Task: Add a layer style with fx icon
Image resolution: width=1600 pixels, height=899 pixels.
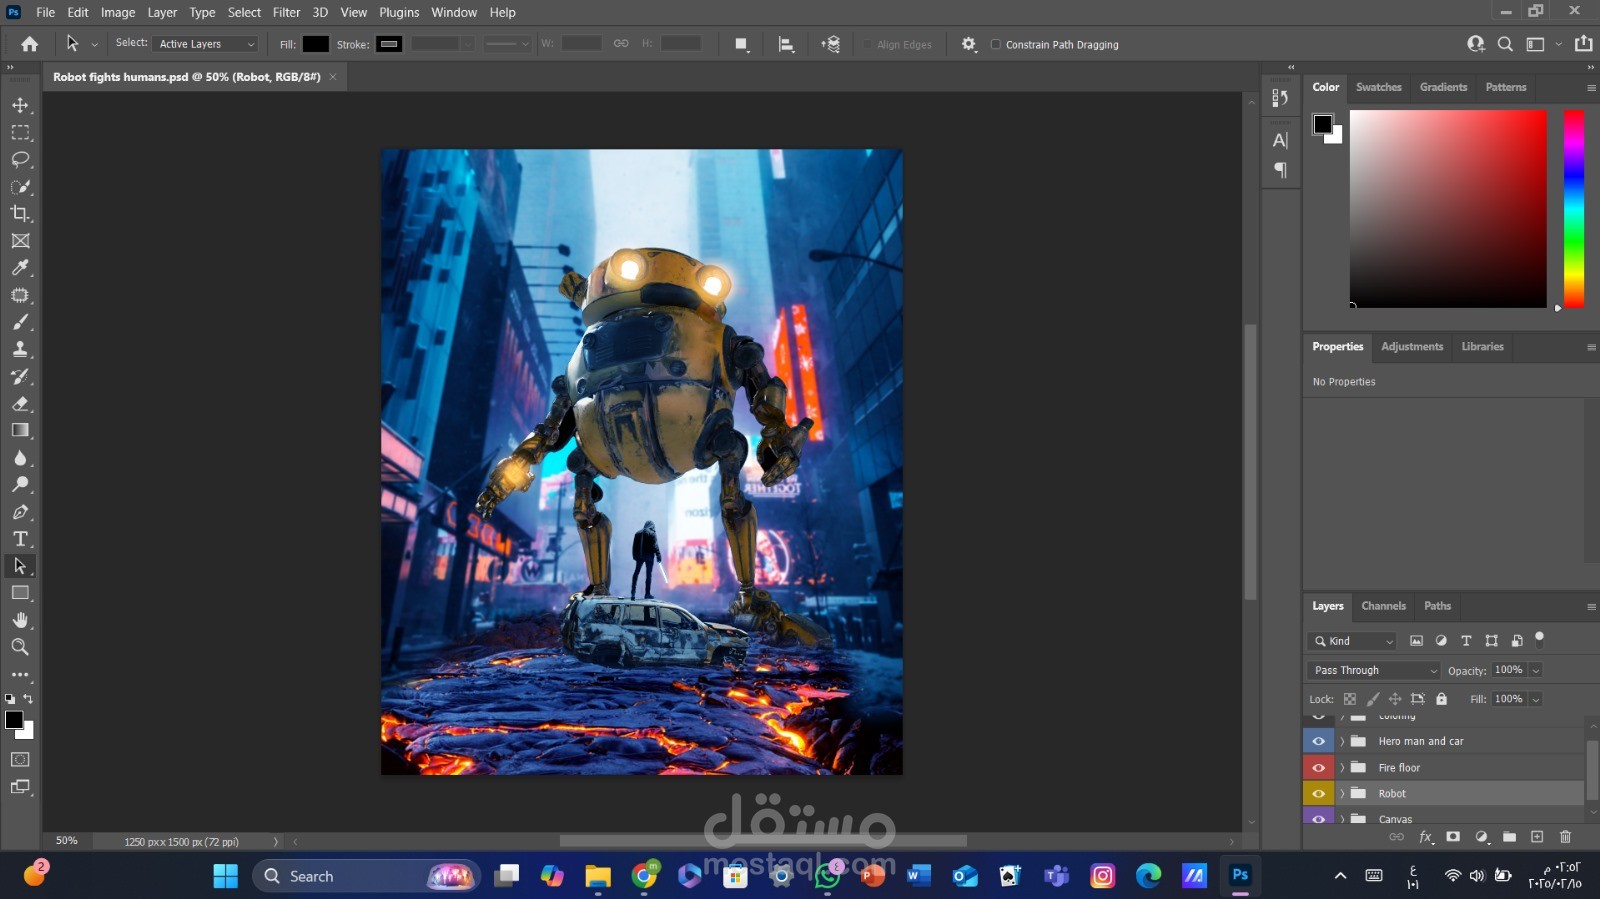Action: (x=1426, y=837)
